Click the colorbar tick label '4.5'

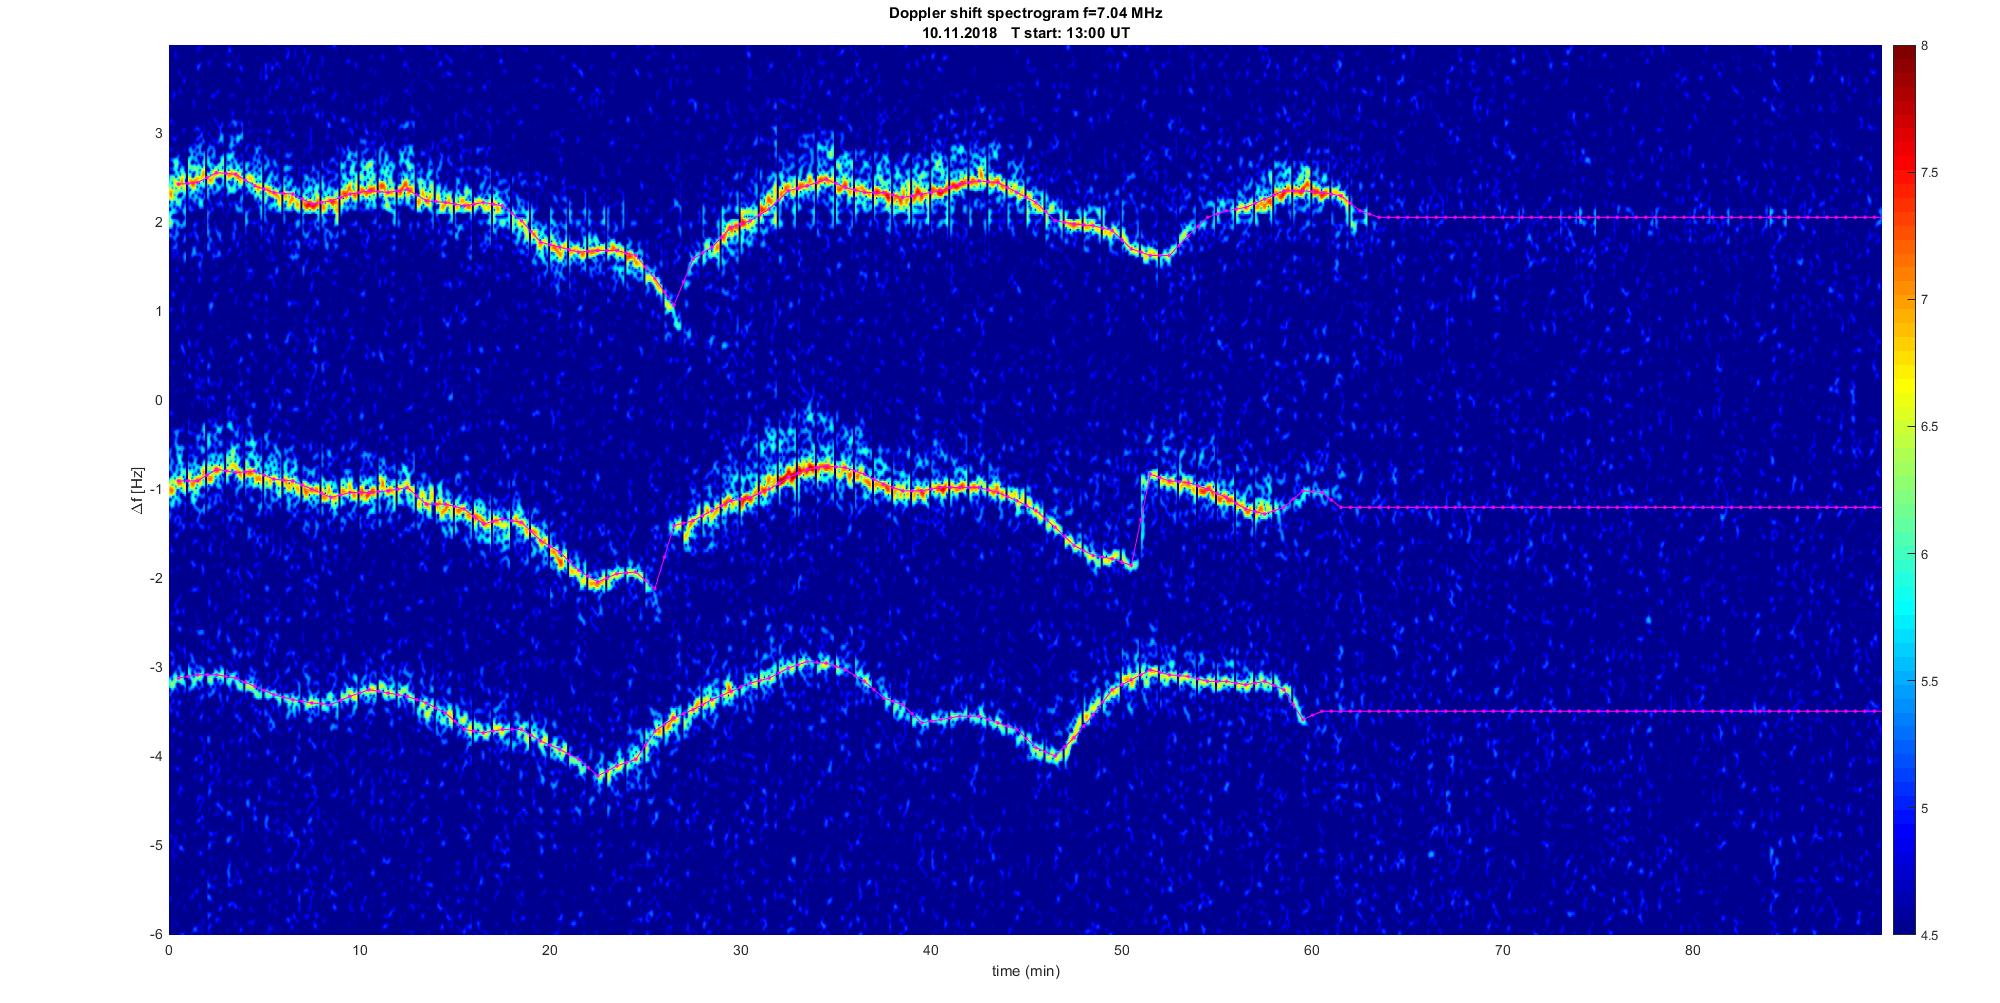(x=1929, y=935)
